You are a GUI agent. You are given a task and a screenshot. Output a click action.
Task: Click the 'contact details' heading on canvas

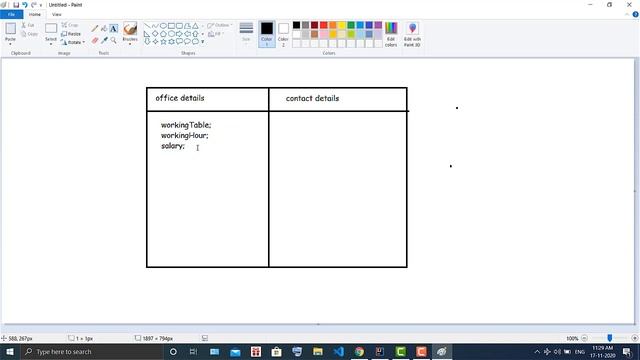click(312, 98)
